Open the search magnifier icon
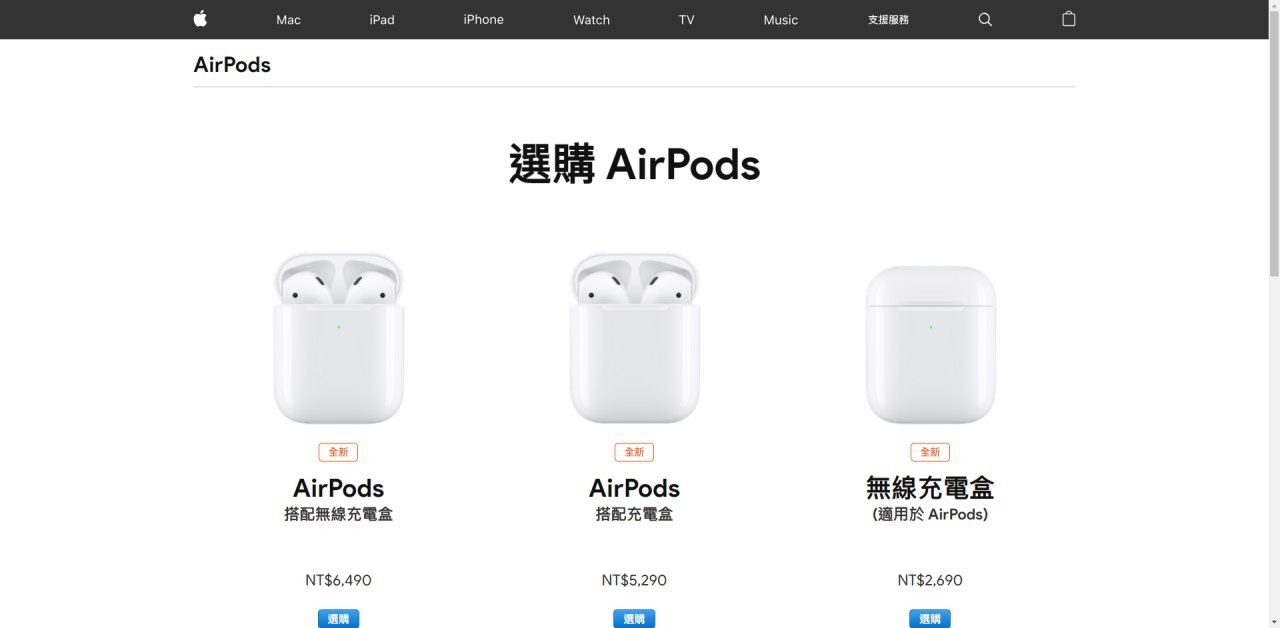This screenshot has height=628, width=1280. tap(985, 19)
